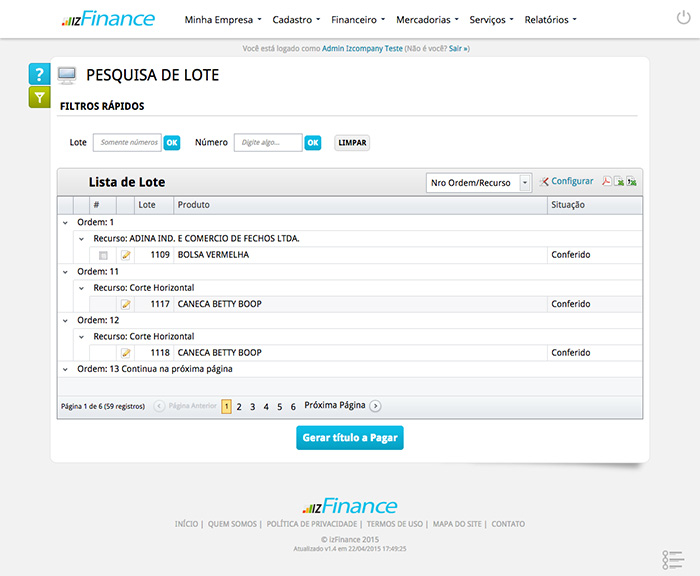
Task: Tick checkbox for BOLSA VERMELHA row
Action: tap(103, 255)
